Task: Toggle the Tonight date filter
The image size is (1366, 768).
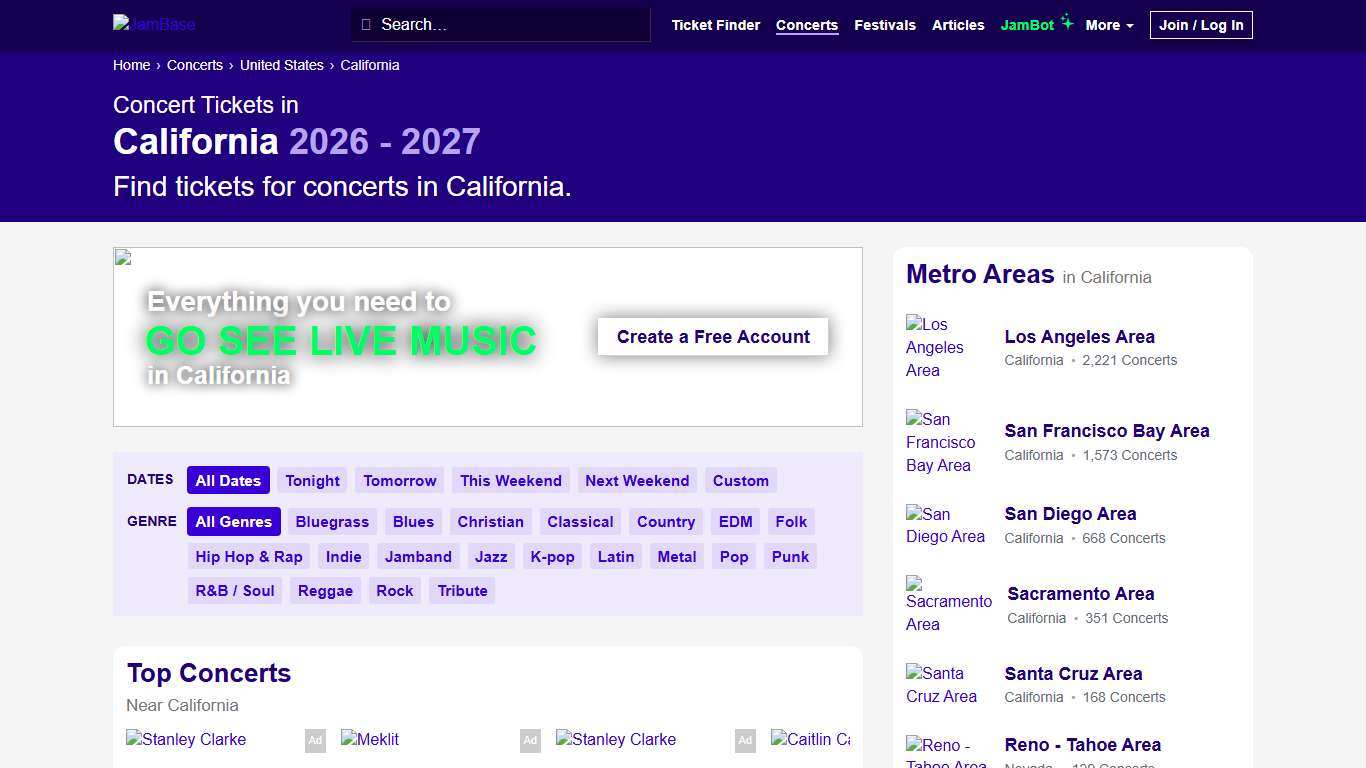Action: click(x=312, y=480)
